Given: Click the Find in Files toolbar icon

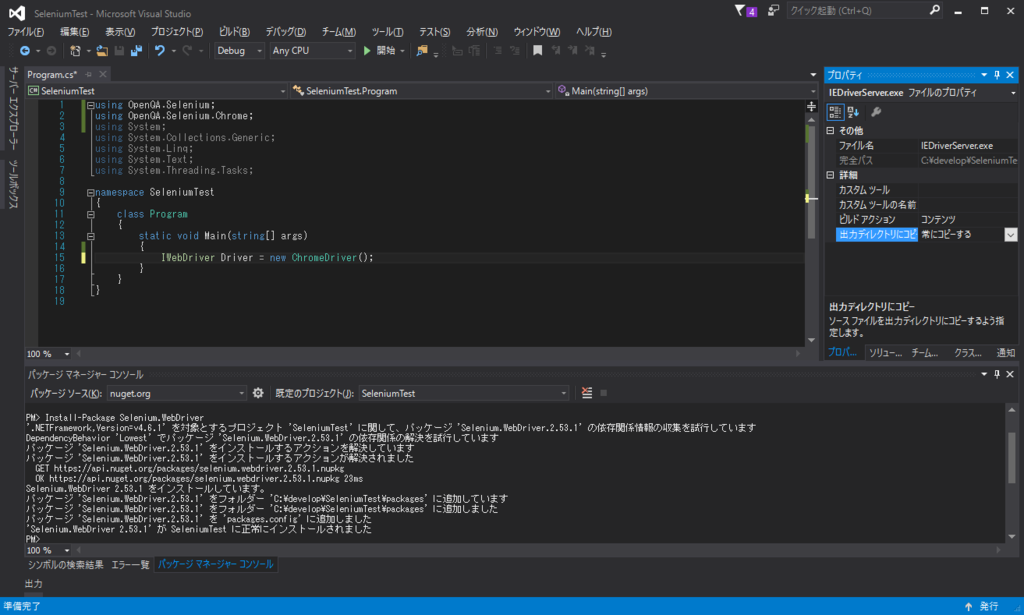Looking at the screenshot, I should tap(422, 50).
